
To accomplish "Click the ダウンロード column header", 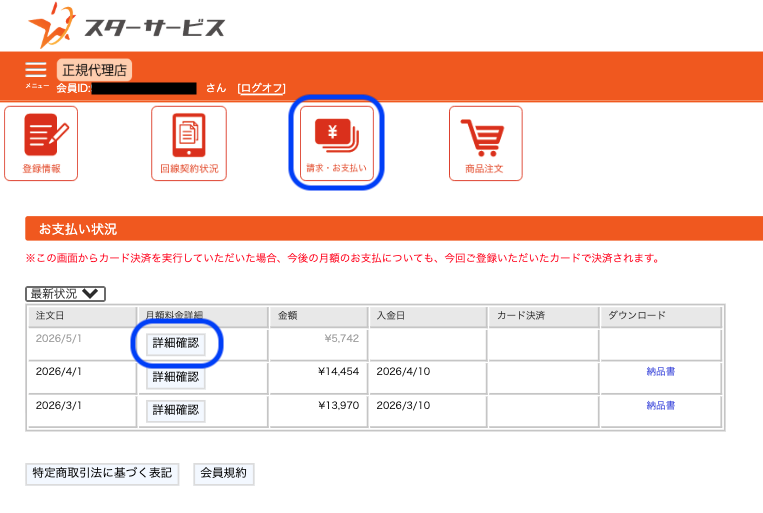I will (x=661, y=316).
